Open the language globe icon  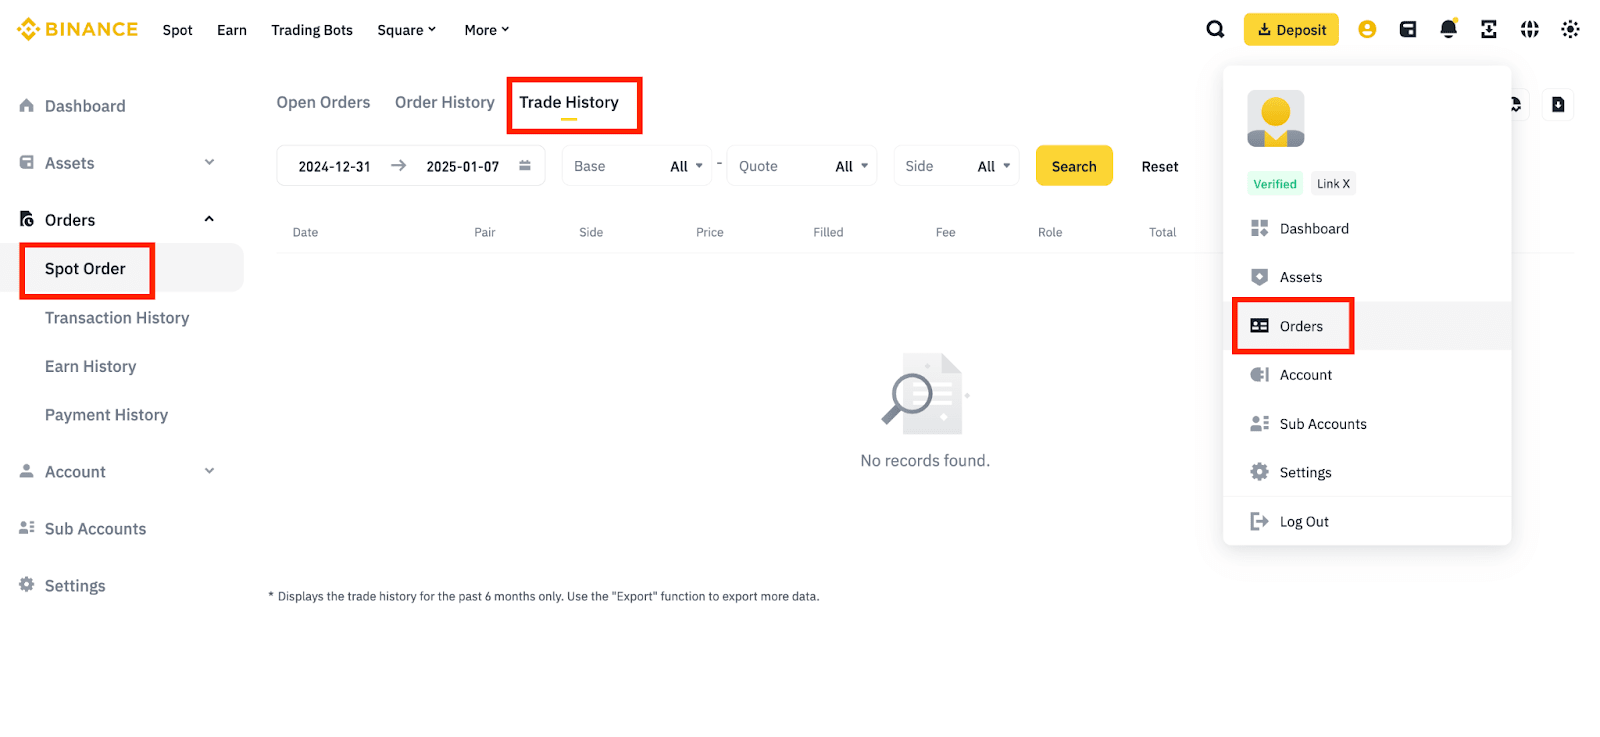(1530, 29)
